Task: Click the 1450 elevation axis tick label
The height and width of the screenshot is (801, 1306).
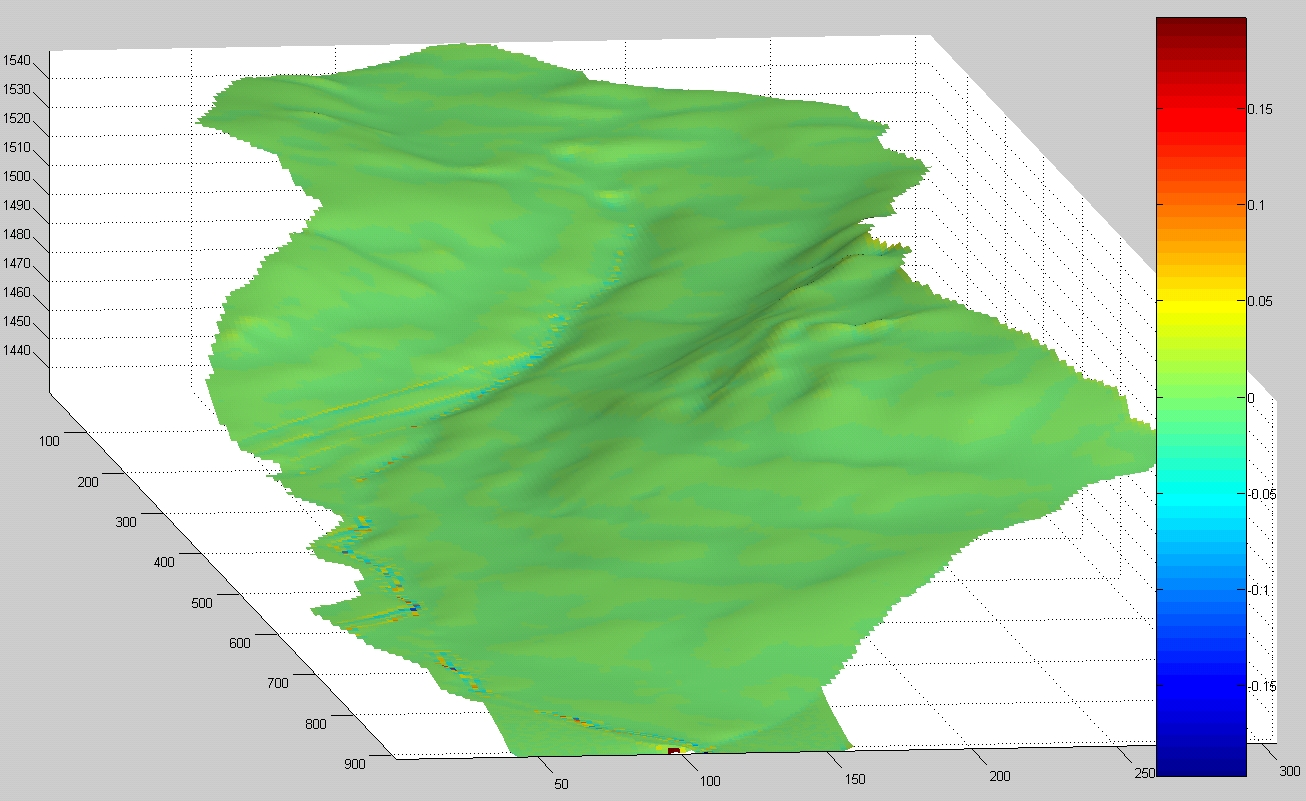Action: coord(16,322)
